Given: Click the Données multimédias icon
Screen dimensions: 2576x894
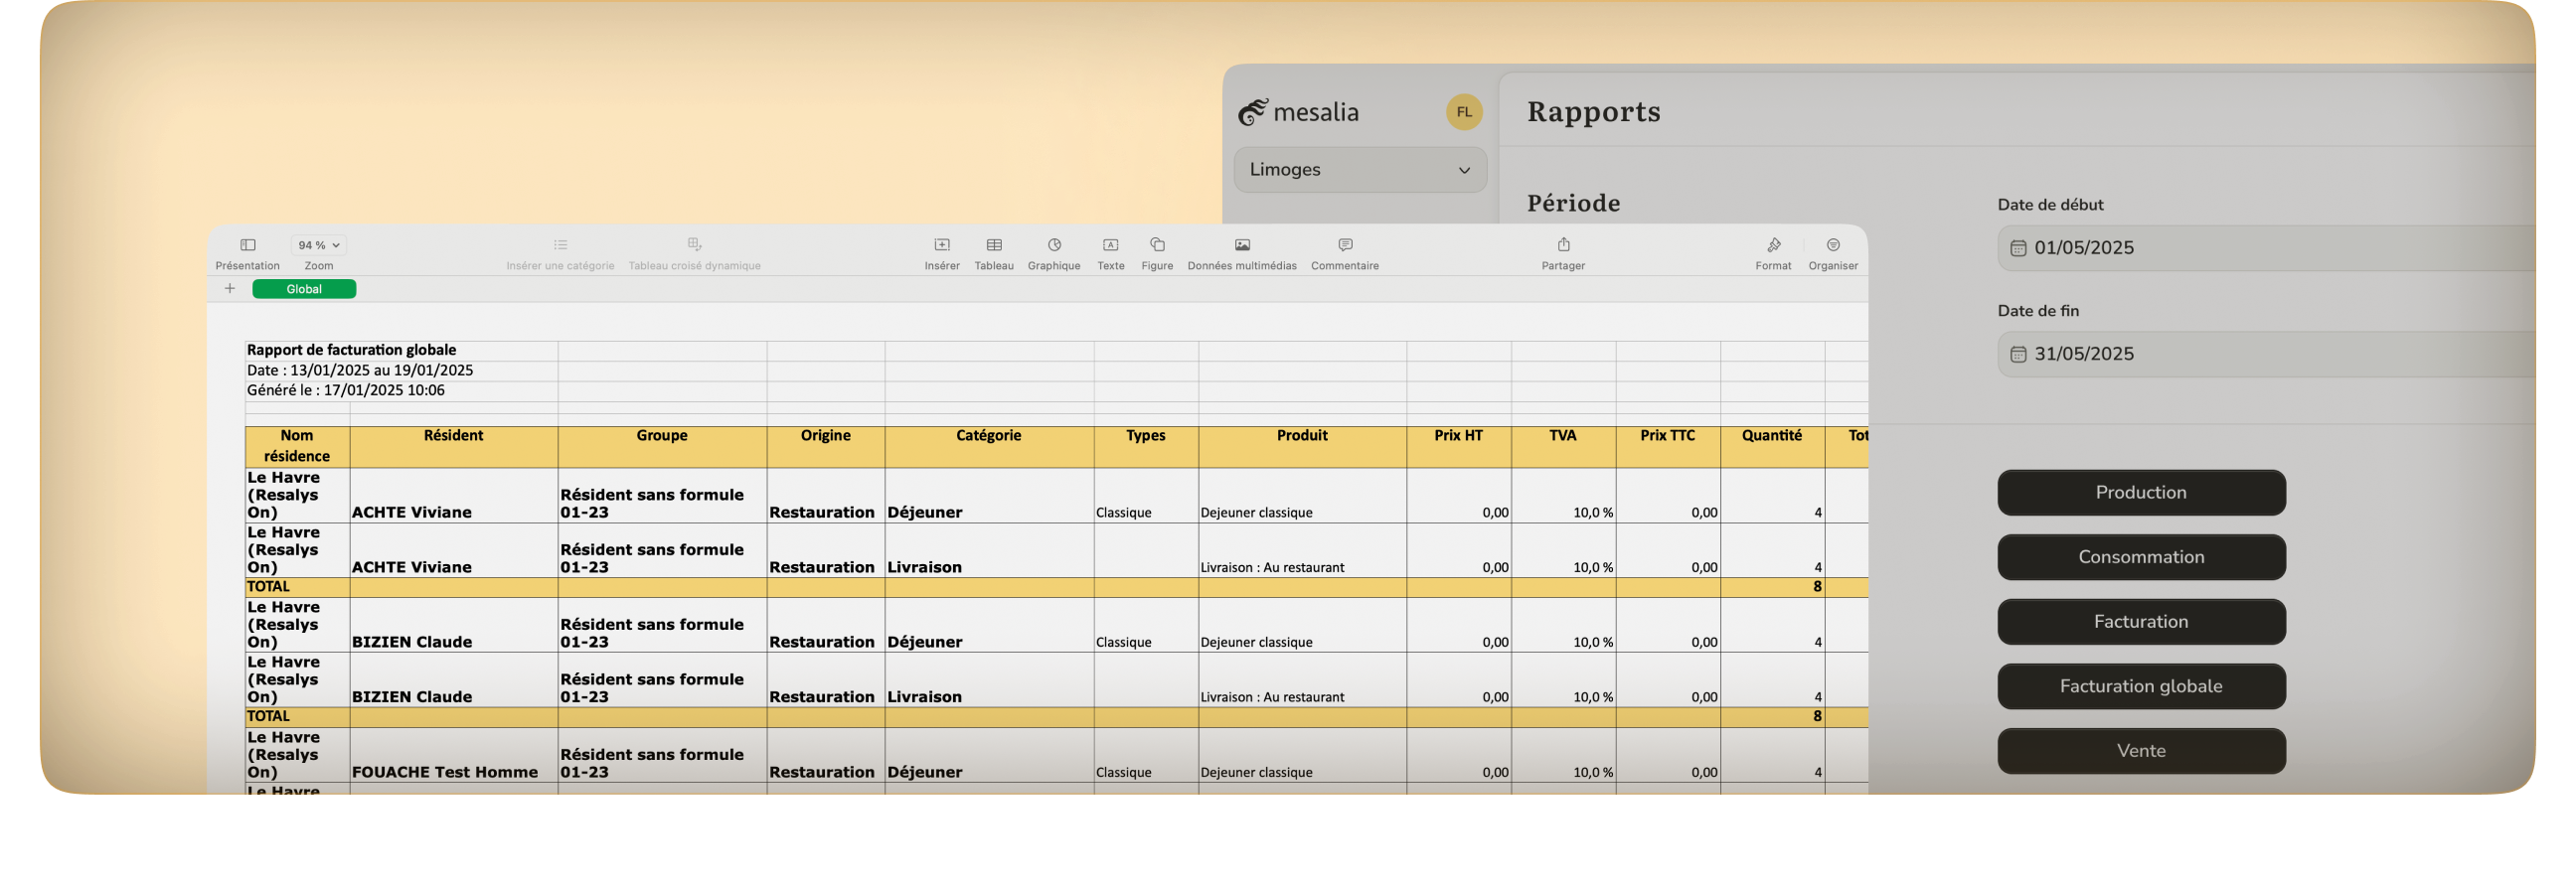Looking at the screenshot, I should 1241,245.
